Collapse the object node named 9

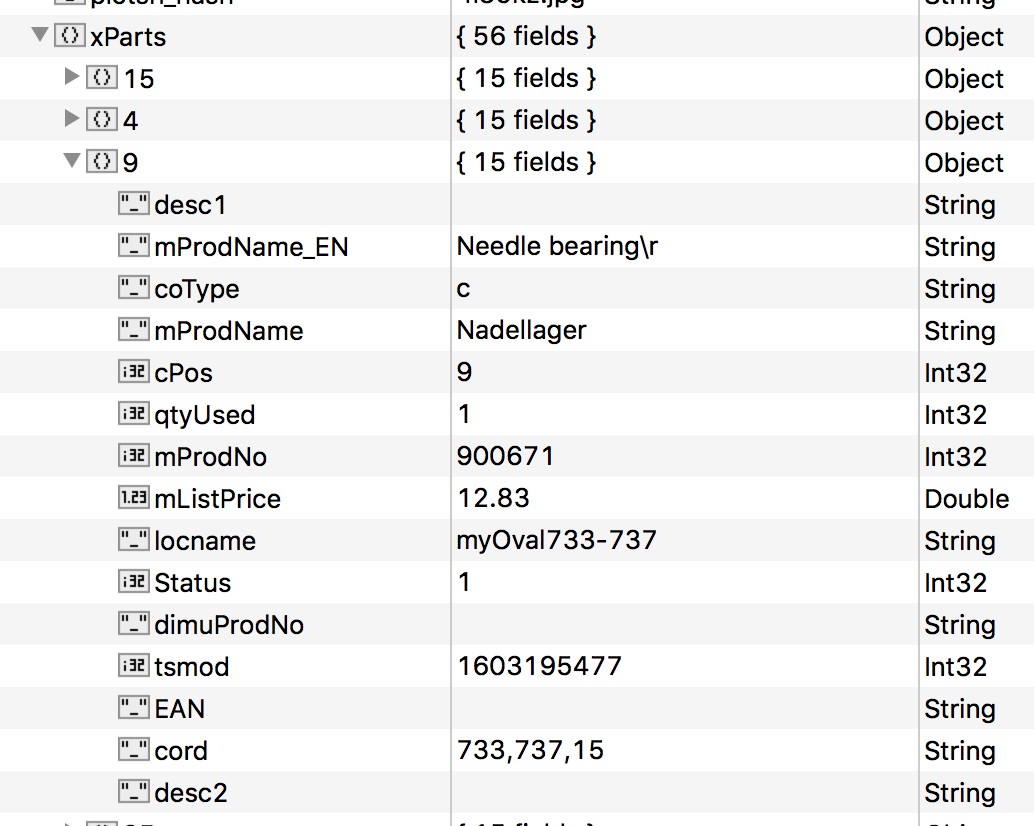[71, 161]
